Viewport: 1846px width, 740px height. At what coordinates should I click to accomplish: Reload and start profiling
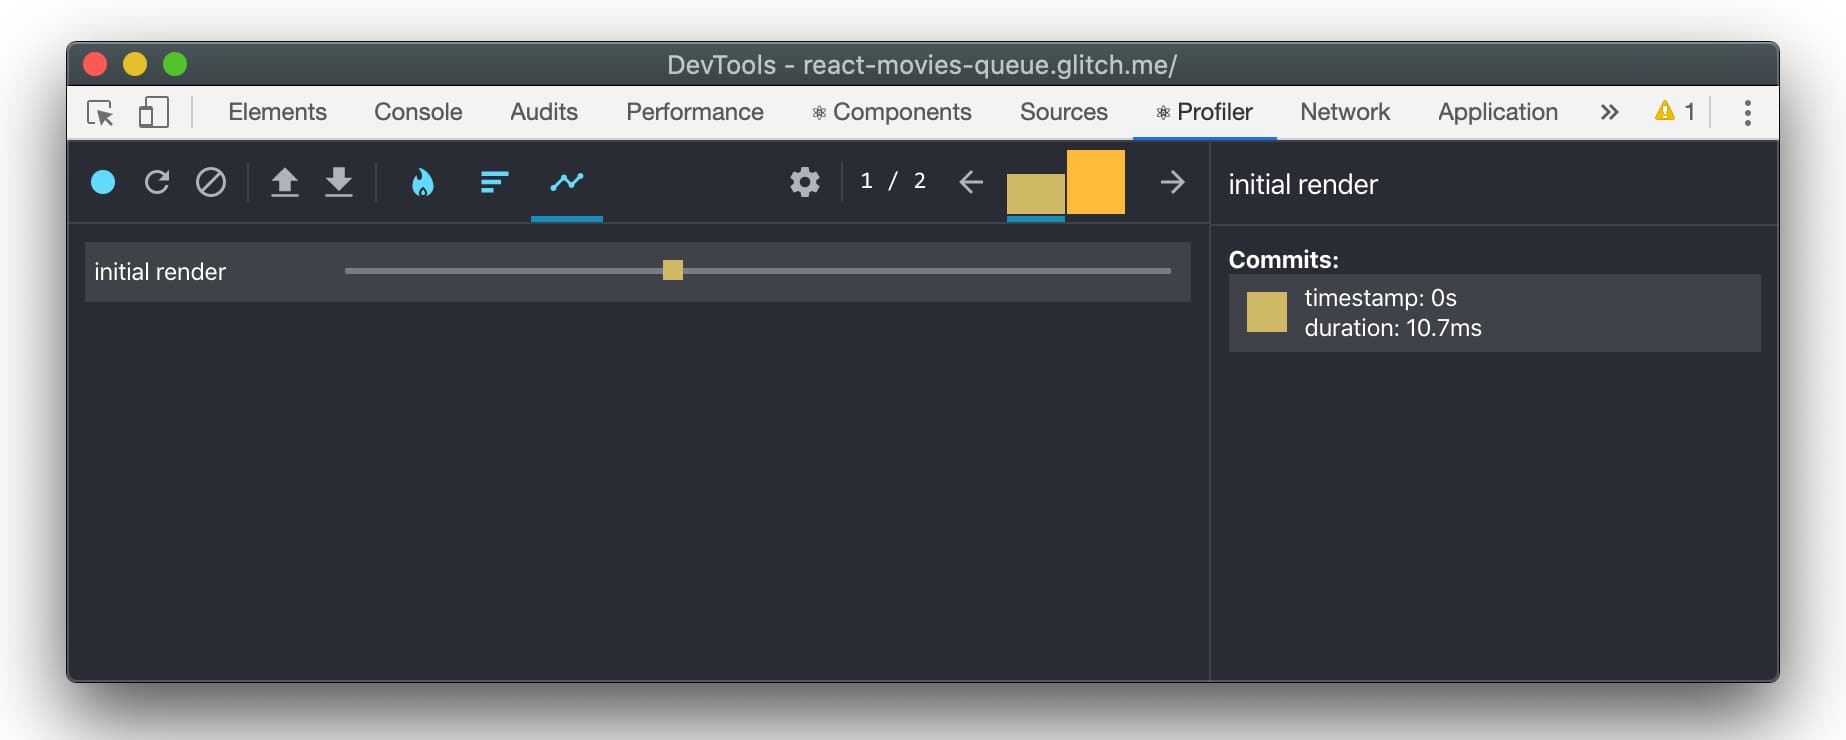[157, 182]
